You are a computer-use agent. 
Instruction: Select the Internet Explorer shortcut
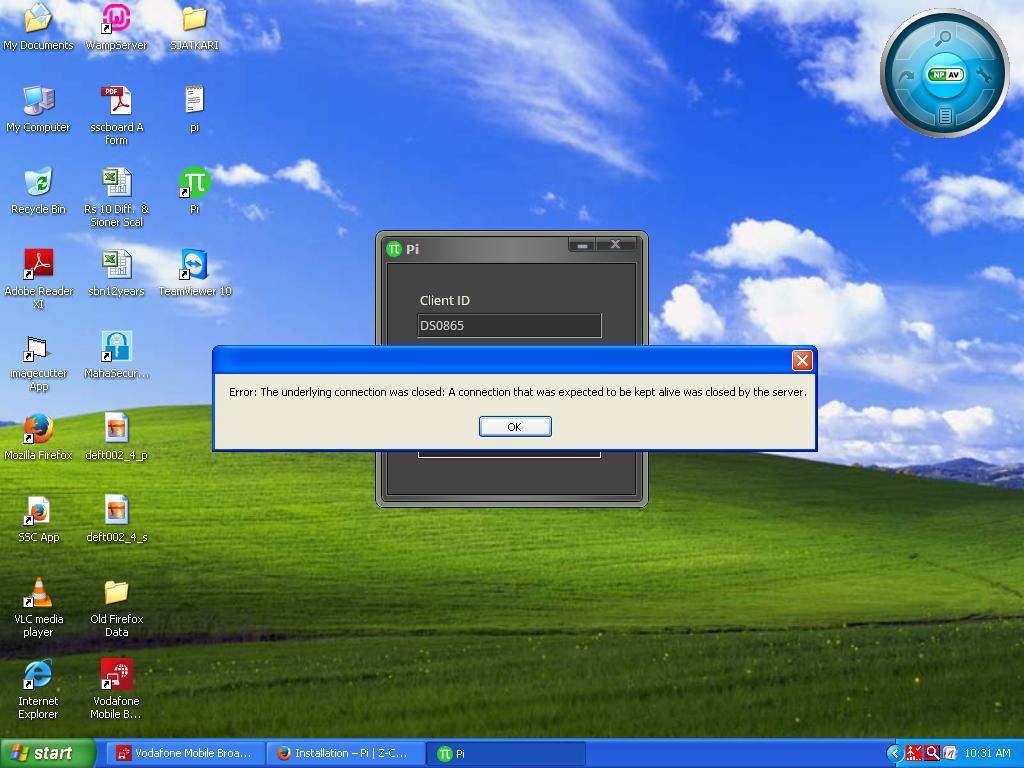tap(38, 690)
